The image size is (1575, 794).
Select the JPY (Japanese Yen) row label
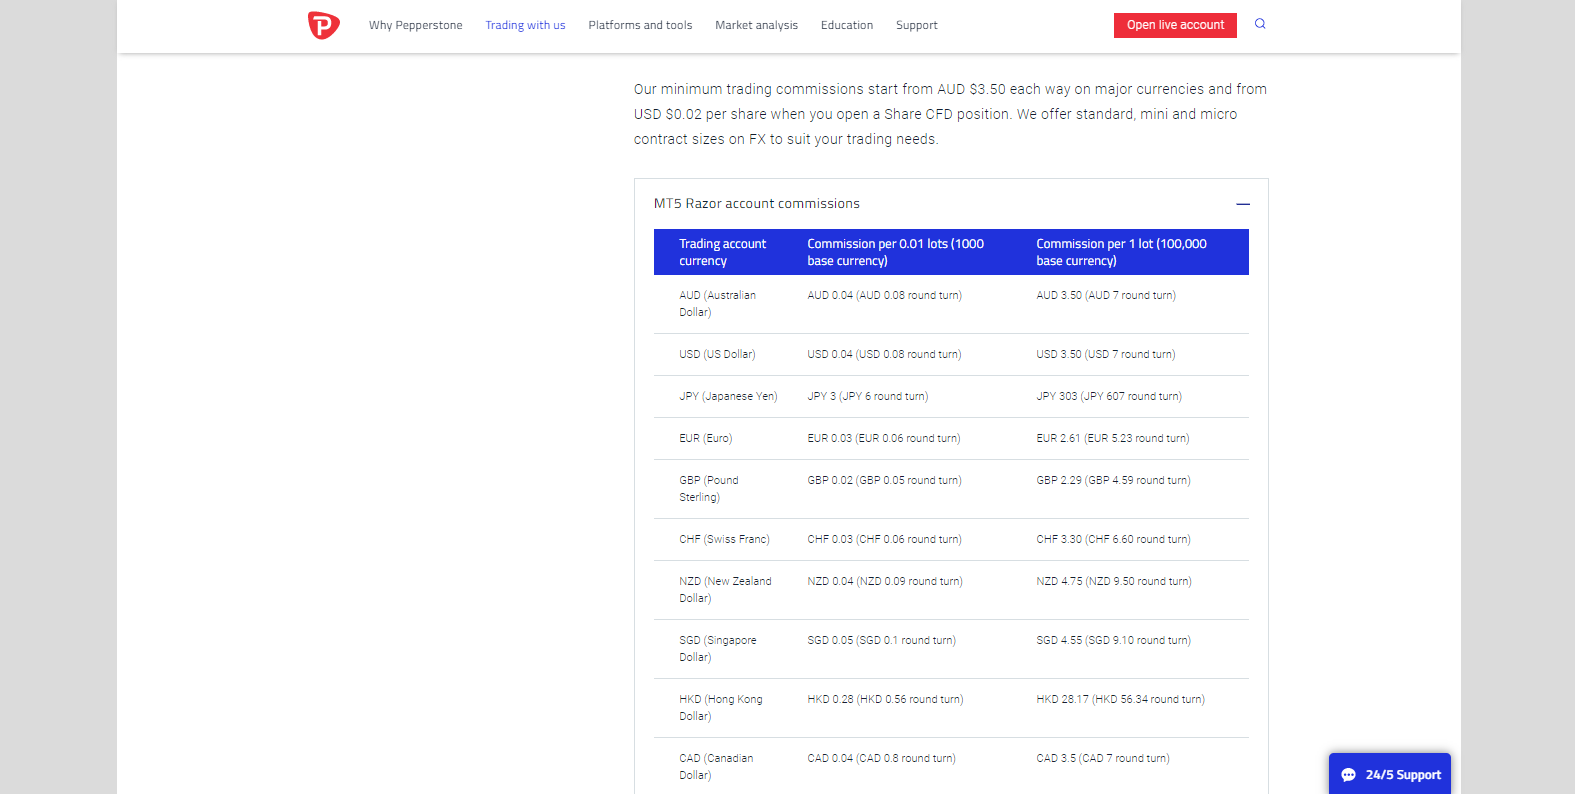tap(728, 396)
